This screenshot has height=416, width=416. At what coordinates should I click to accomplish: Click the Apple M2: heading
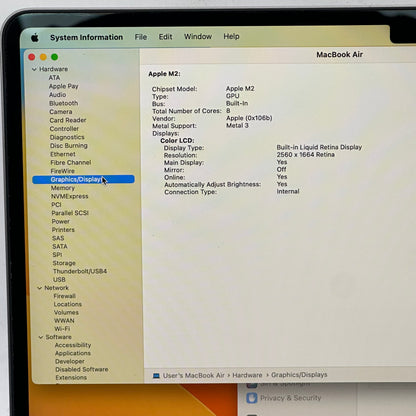164,74
